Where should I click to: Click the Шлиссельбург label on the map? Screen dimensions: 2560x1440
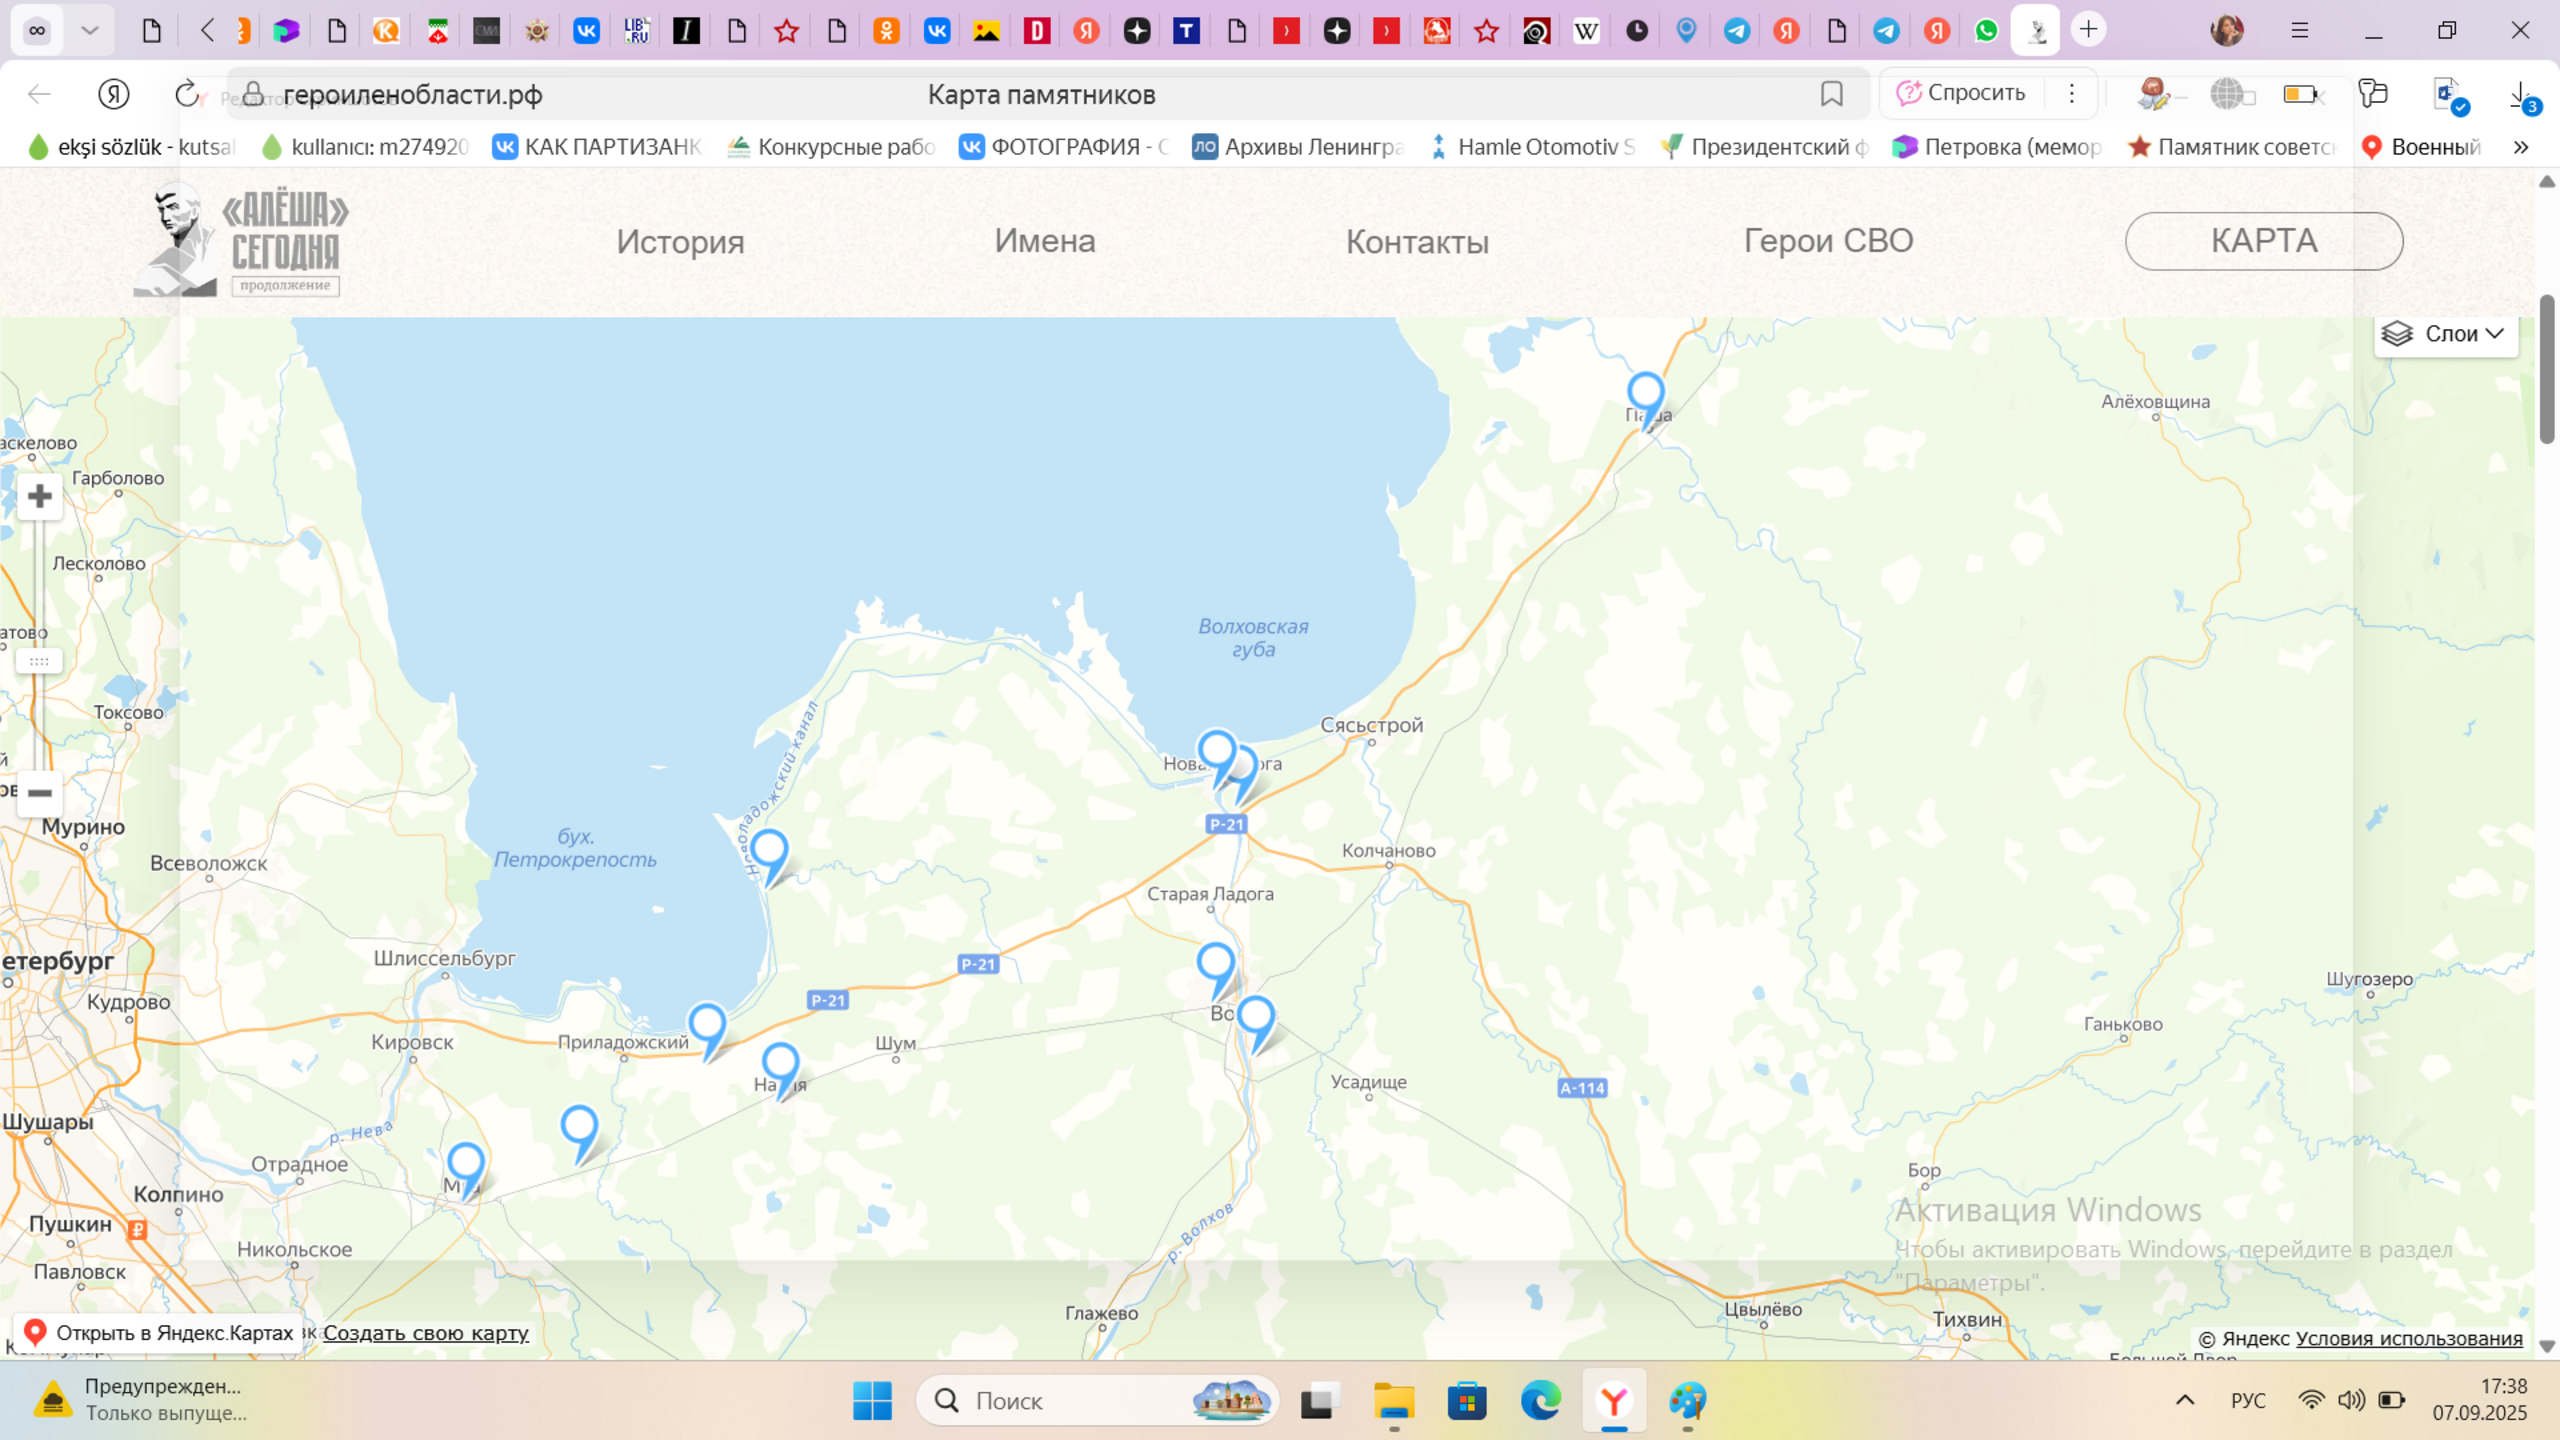tap(444, 958)
